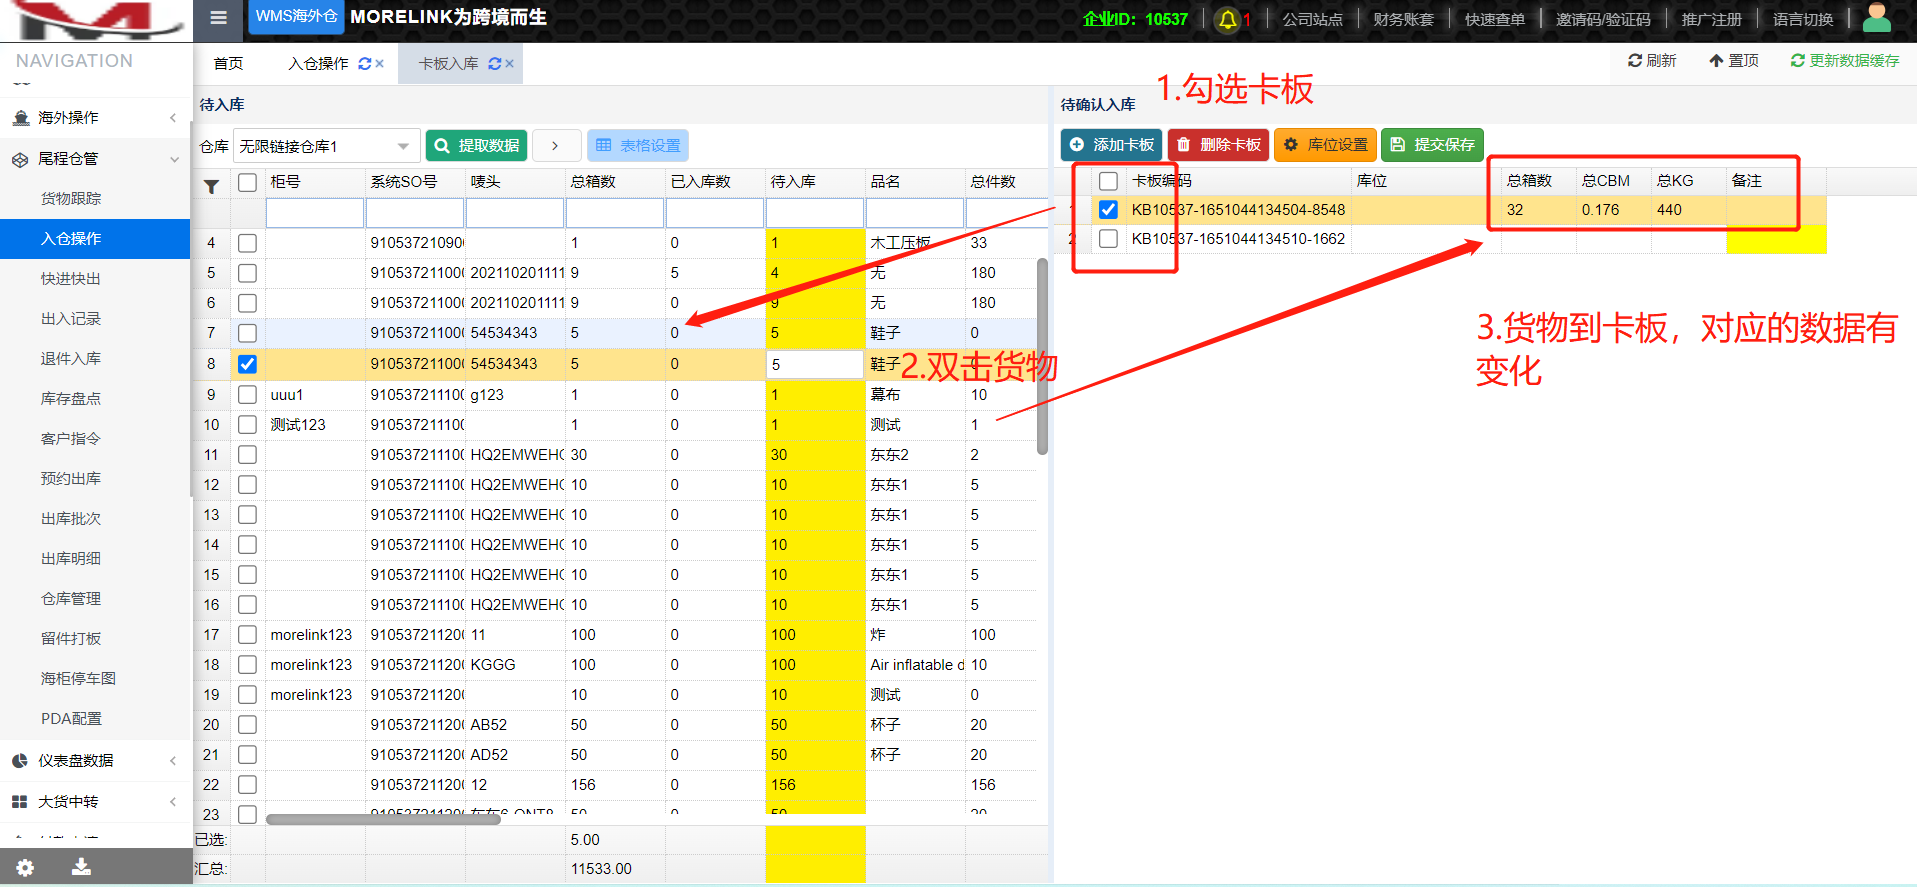This screenshot has height=887, width=1917.
Task: Switch to the 首页 tab
Action: [x=228, y=63]
